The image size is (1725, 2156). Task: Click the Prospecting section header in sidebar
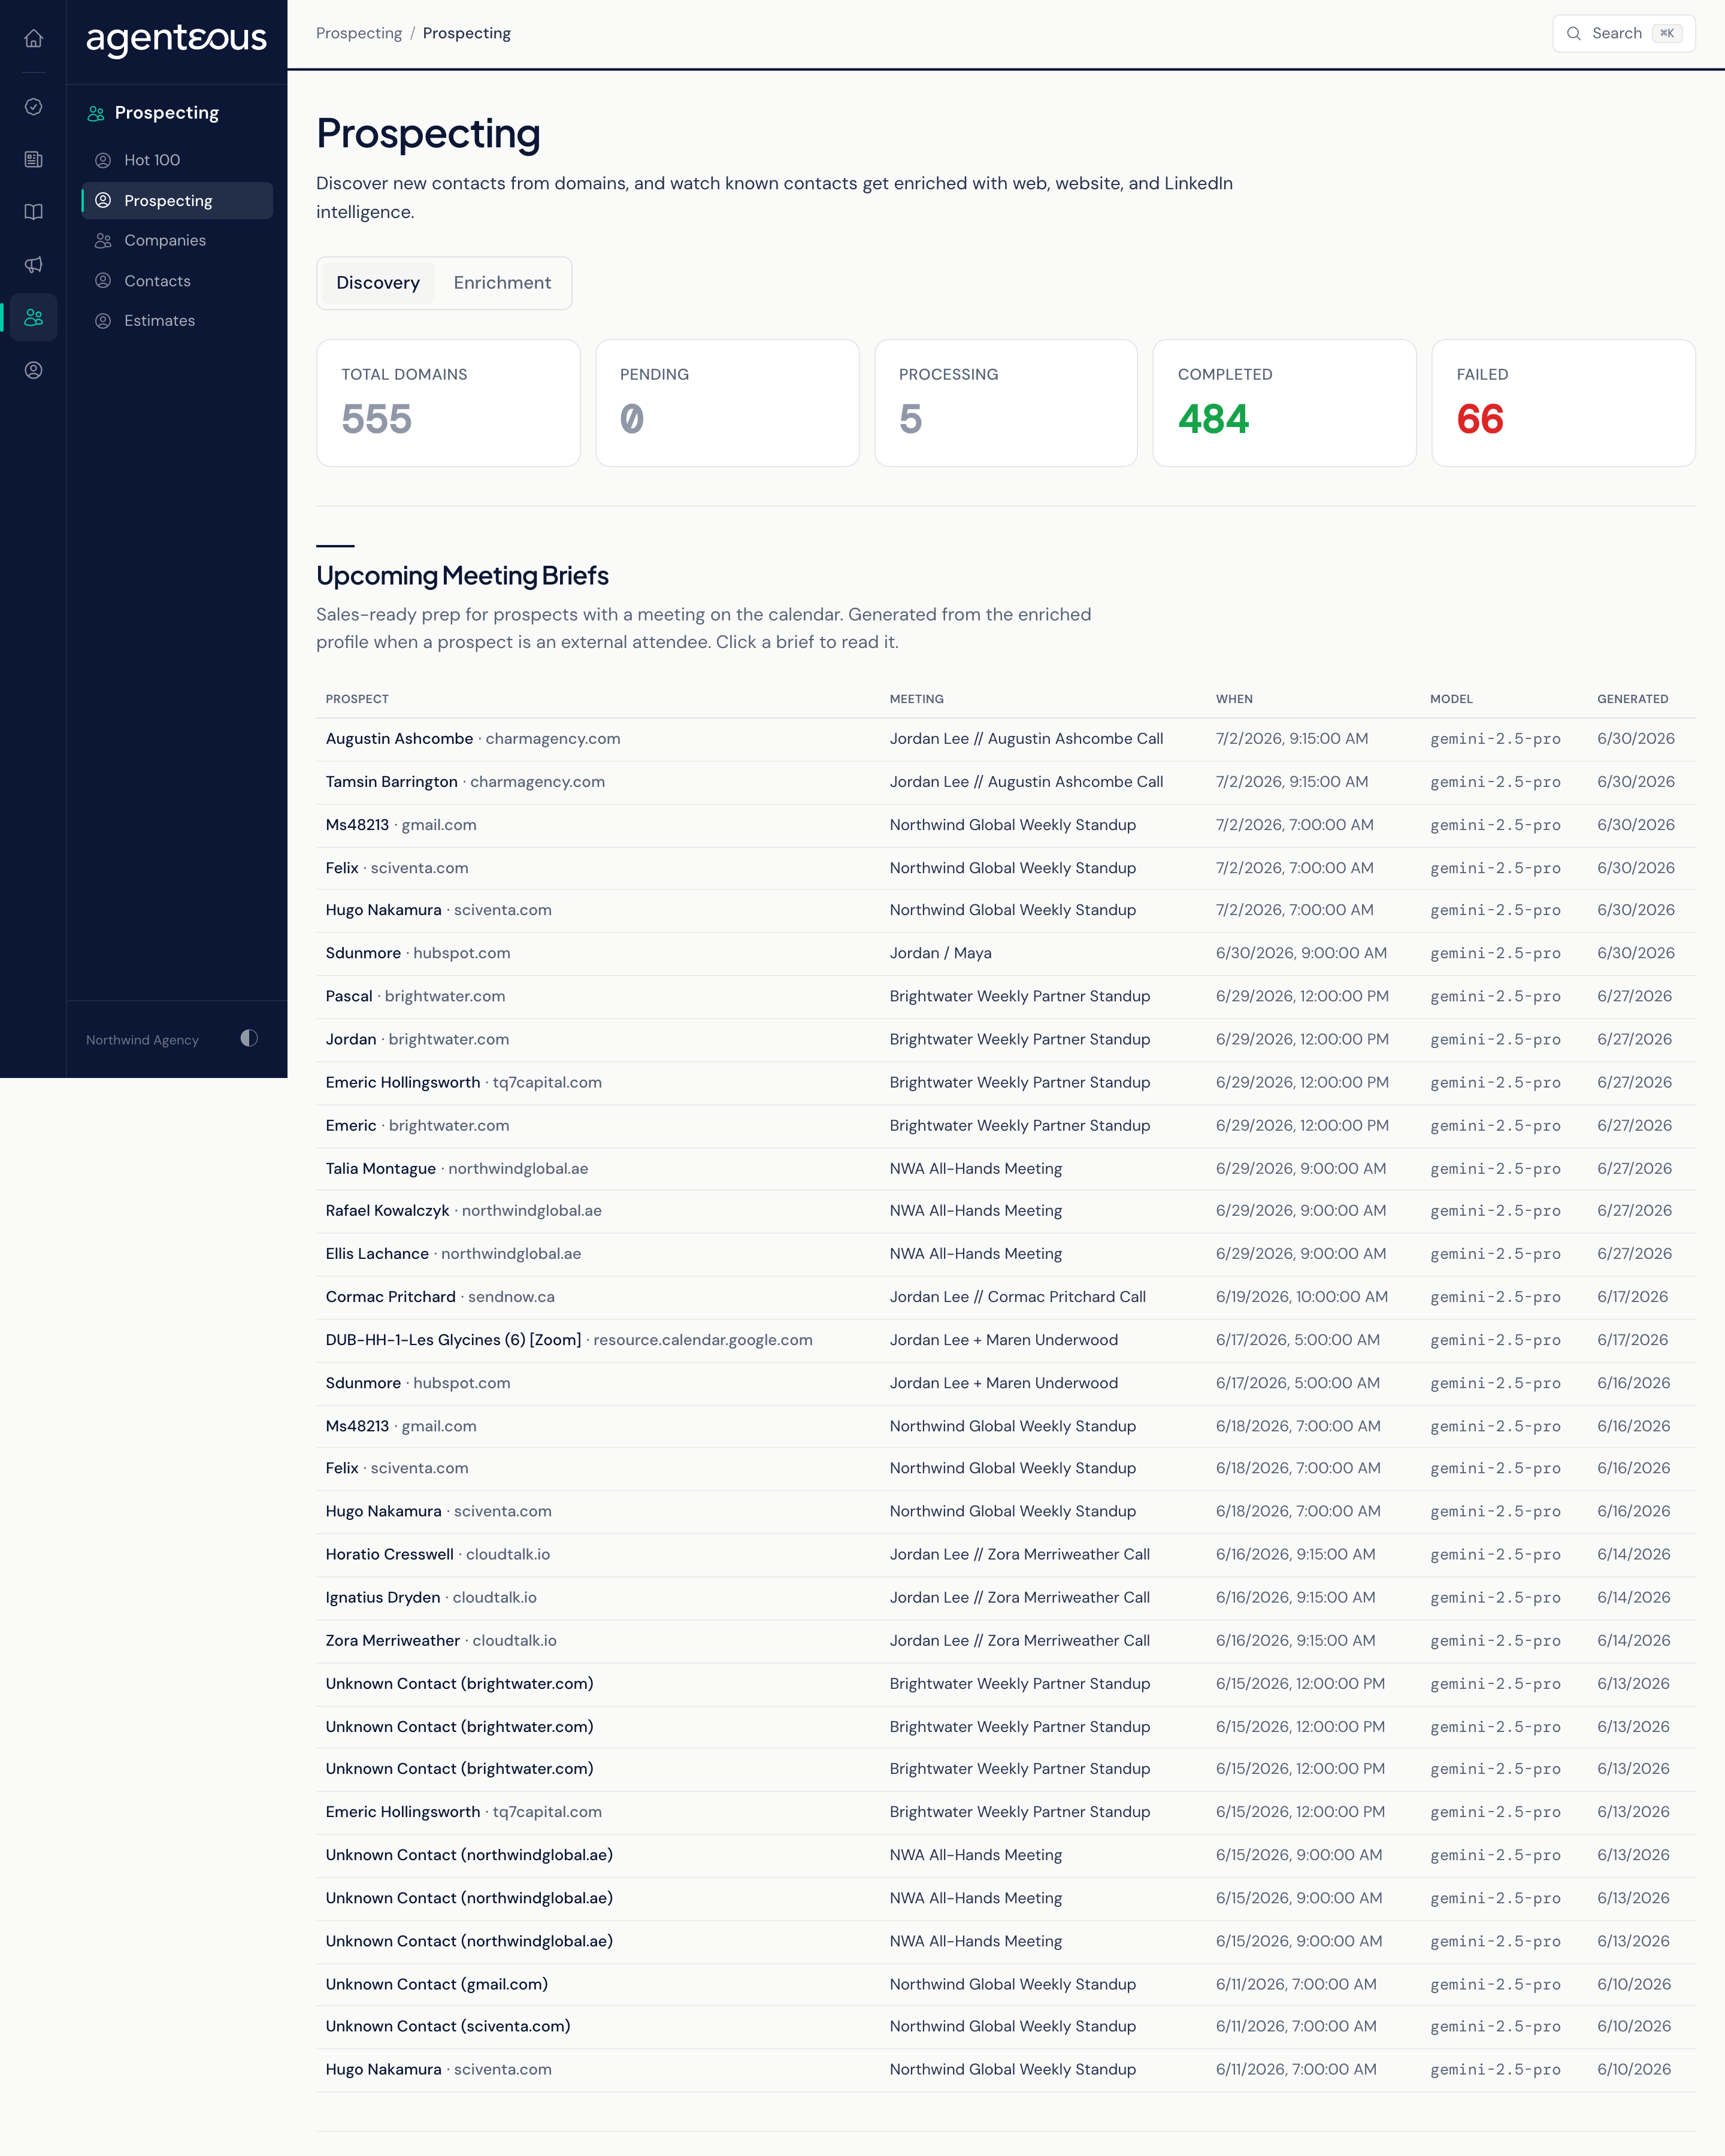[x=153, y=113]
